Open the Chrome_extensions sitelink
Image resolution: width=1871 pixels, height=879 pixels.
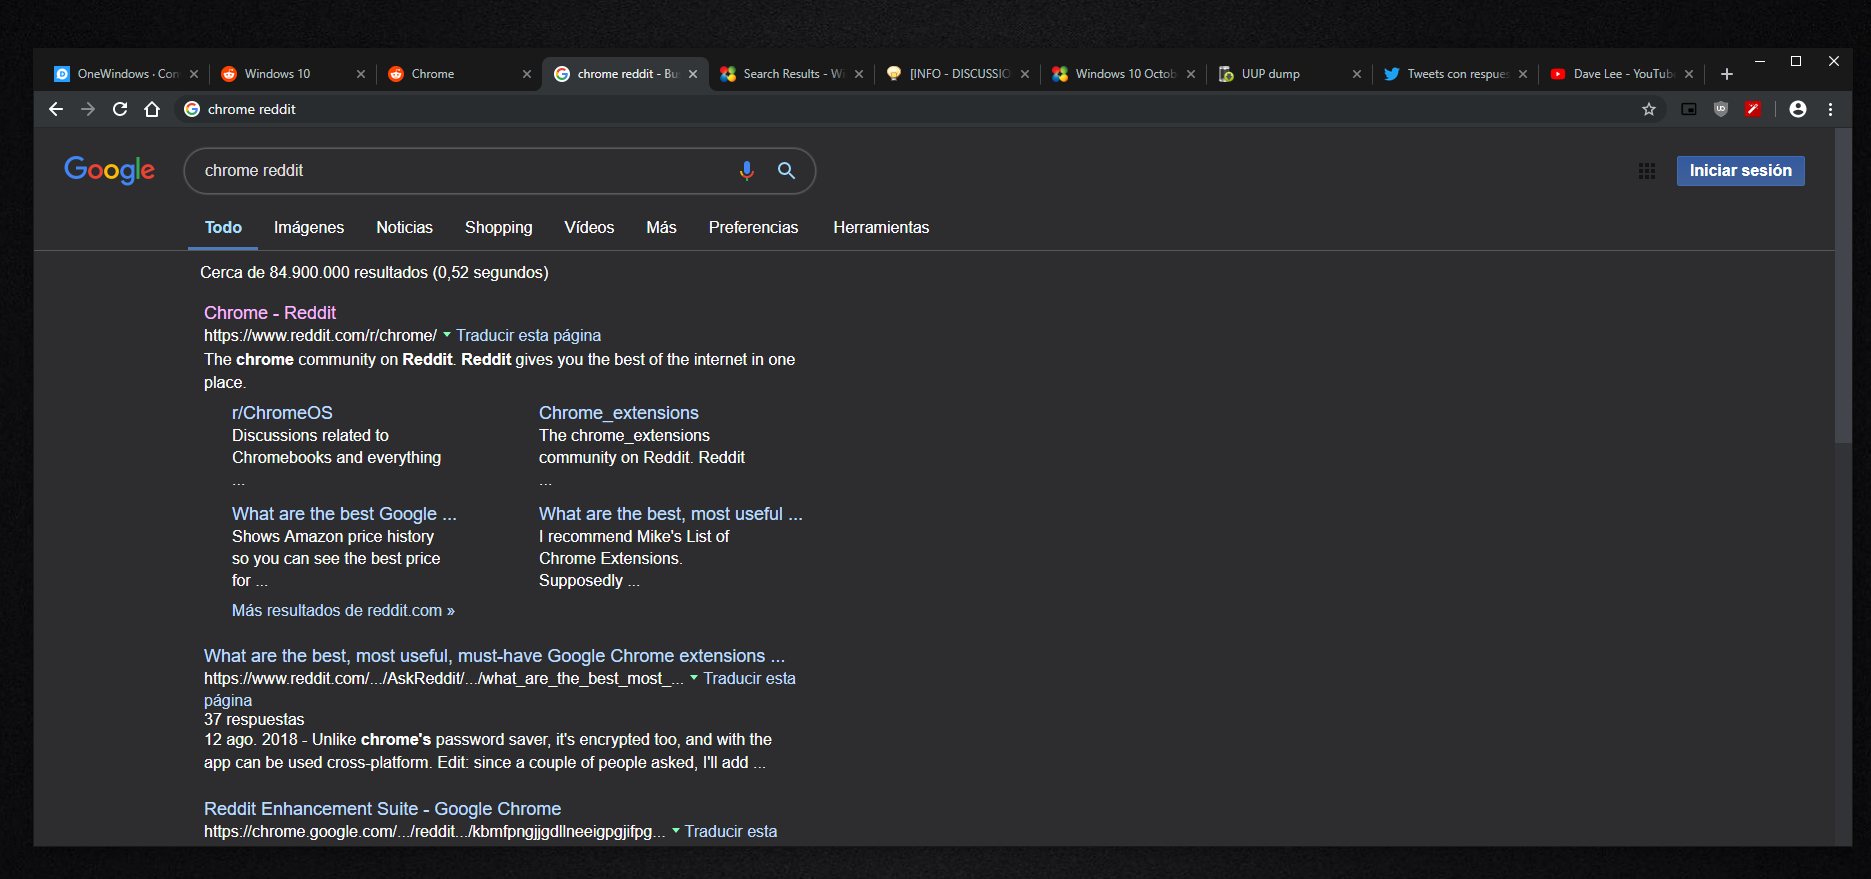(619, 413)
